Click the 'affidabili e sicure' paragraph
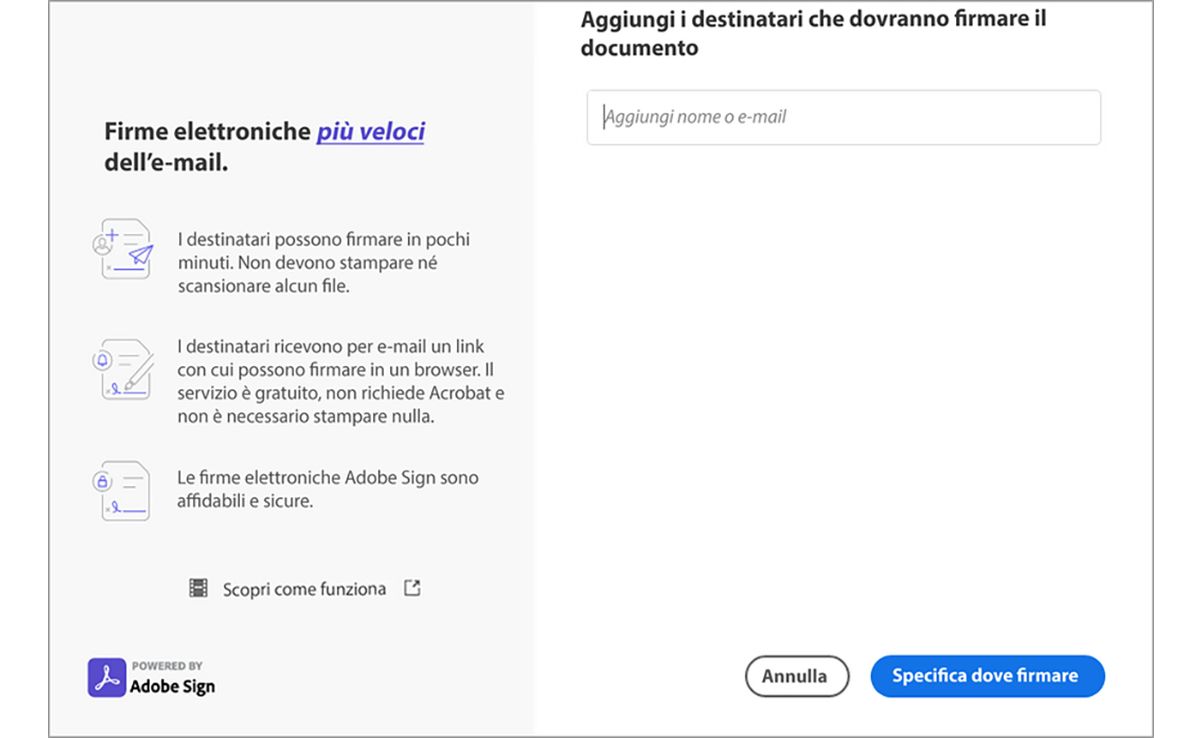Viewport: 1203px width, 738px height. coord(327,489)
